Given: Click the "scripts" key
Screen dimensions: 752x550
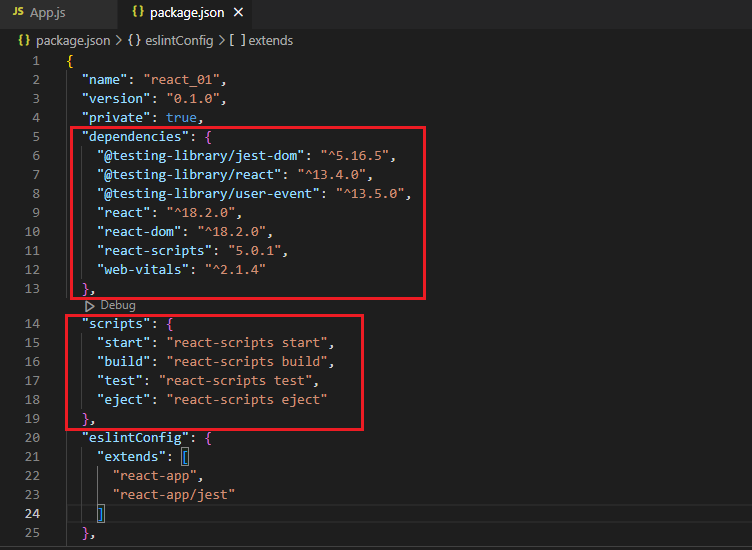Looking at the screenshot, I should [116, 324].
